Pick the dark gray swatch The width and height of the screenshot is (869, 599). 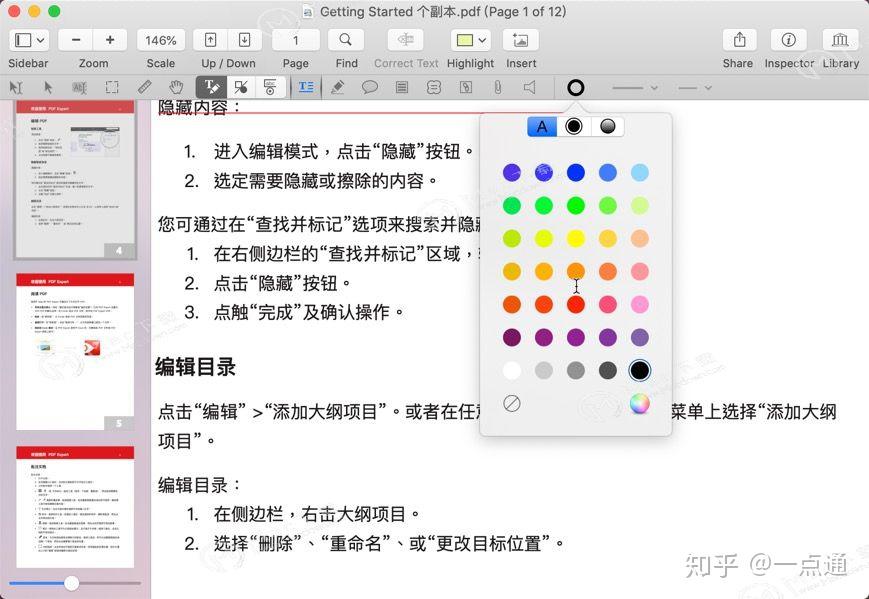point(608,370)
